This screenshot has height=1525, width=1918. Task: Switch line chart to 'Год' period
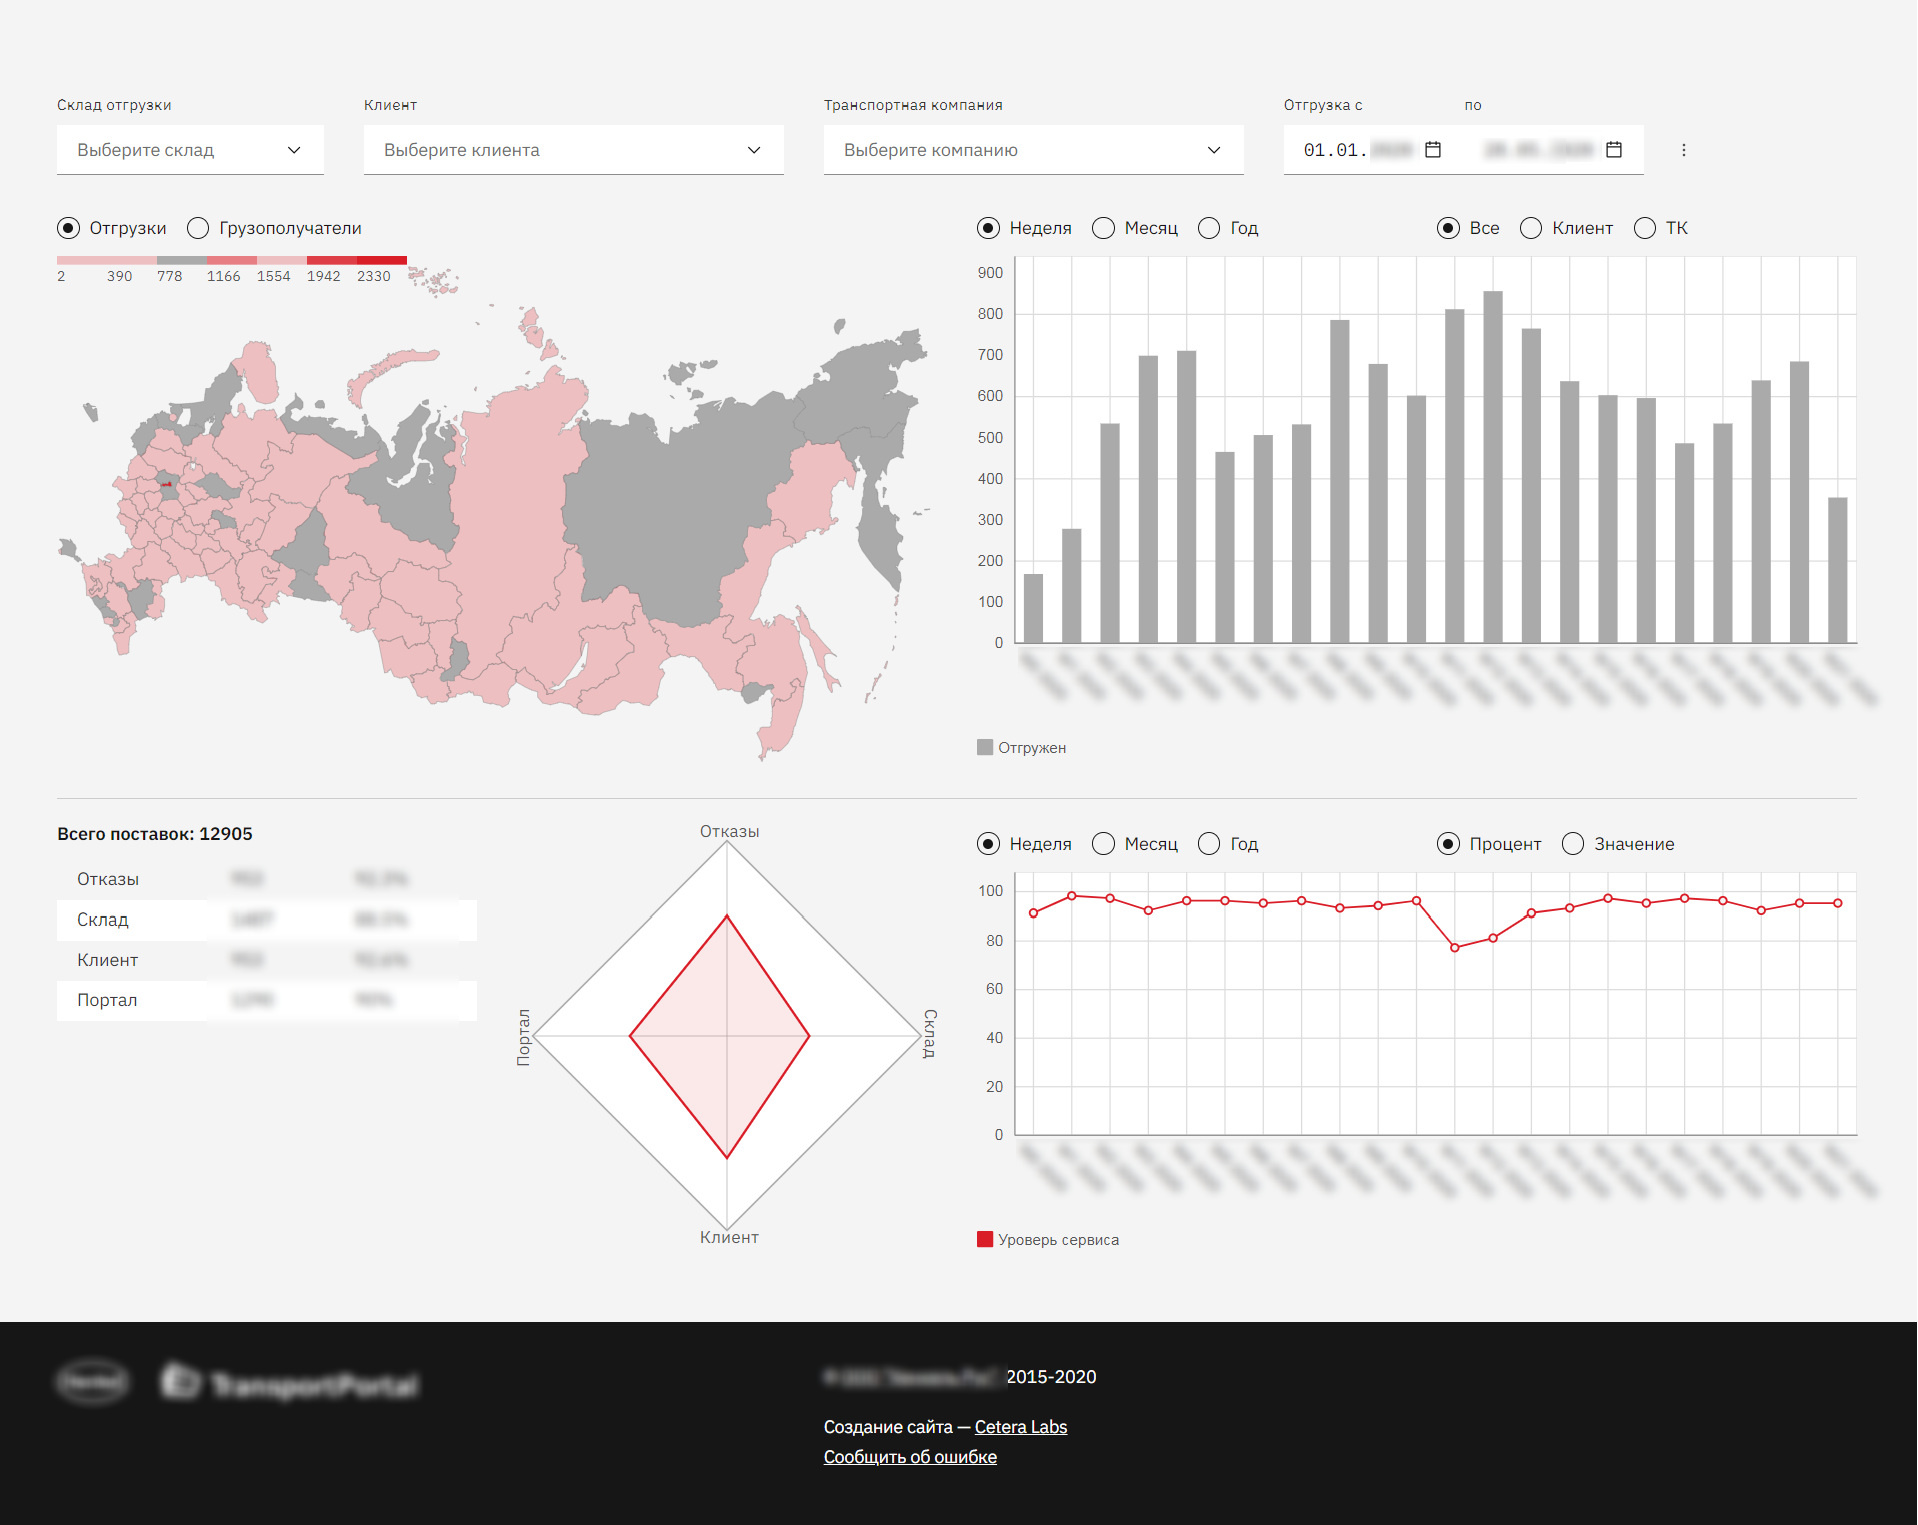pyautogui.click(x=1208, y=844)
